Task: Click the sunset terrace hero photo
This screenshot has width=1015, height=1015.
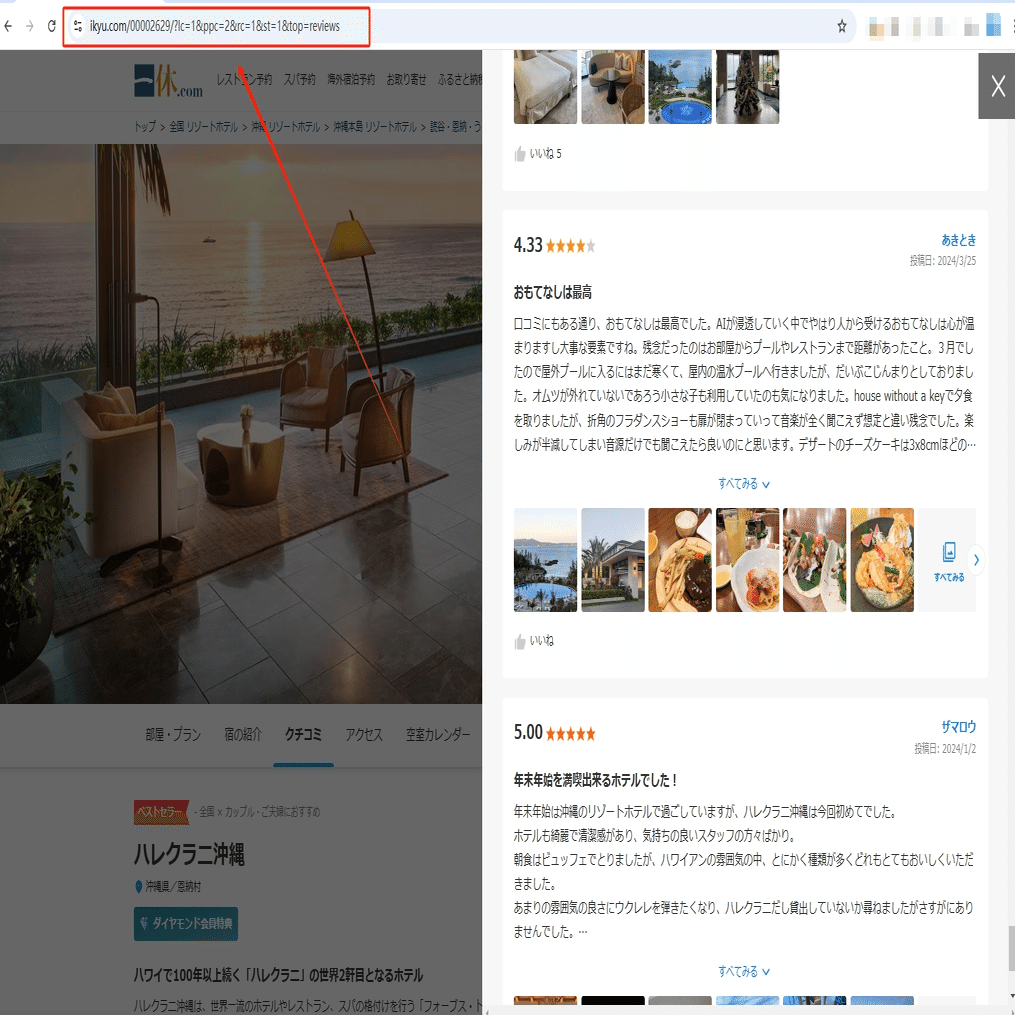Action: [241, 424]
